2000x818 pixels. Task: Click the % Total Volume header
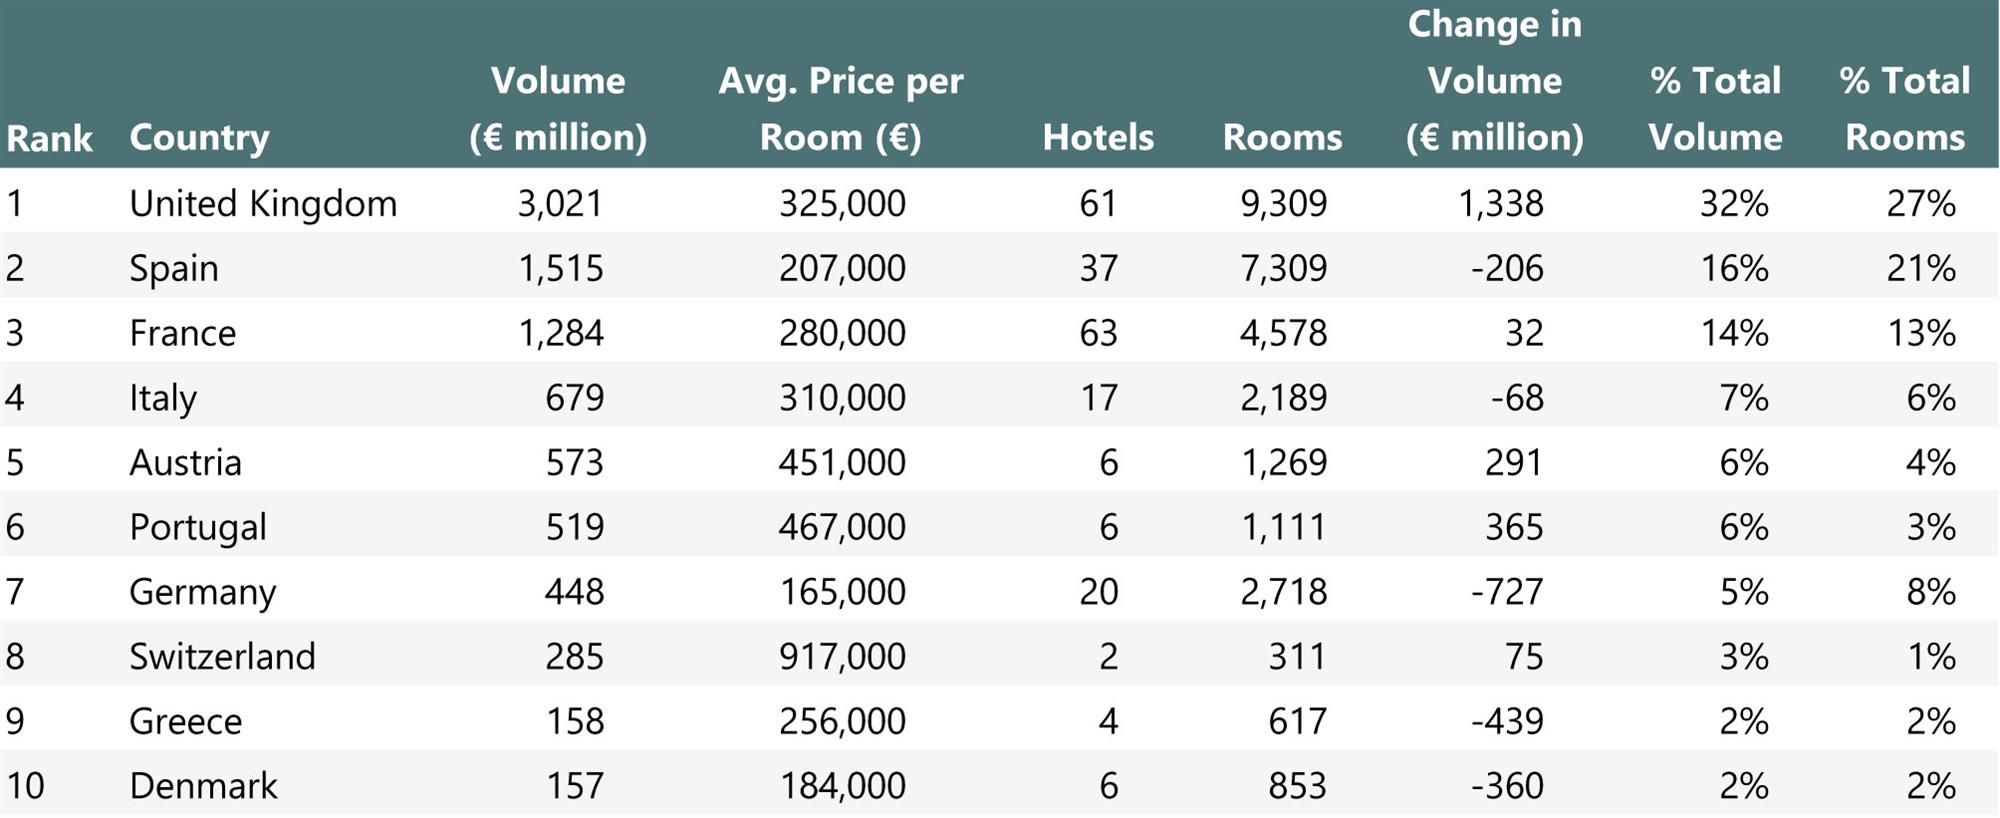(x=1715, y=109)
